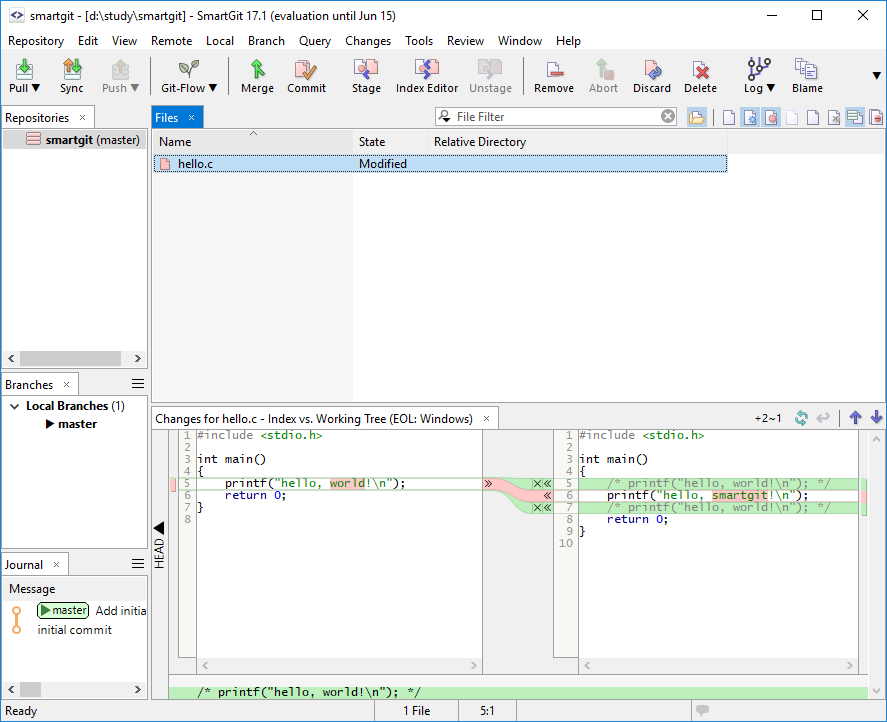
Task: Click the Journal panel horizontal scrollbar thumb
Action: click(x=31, y=689)
